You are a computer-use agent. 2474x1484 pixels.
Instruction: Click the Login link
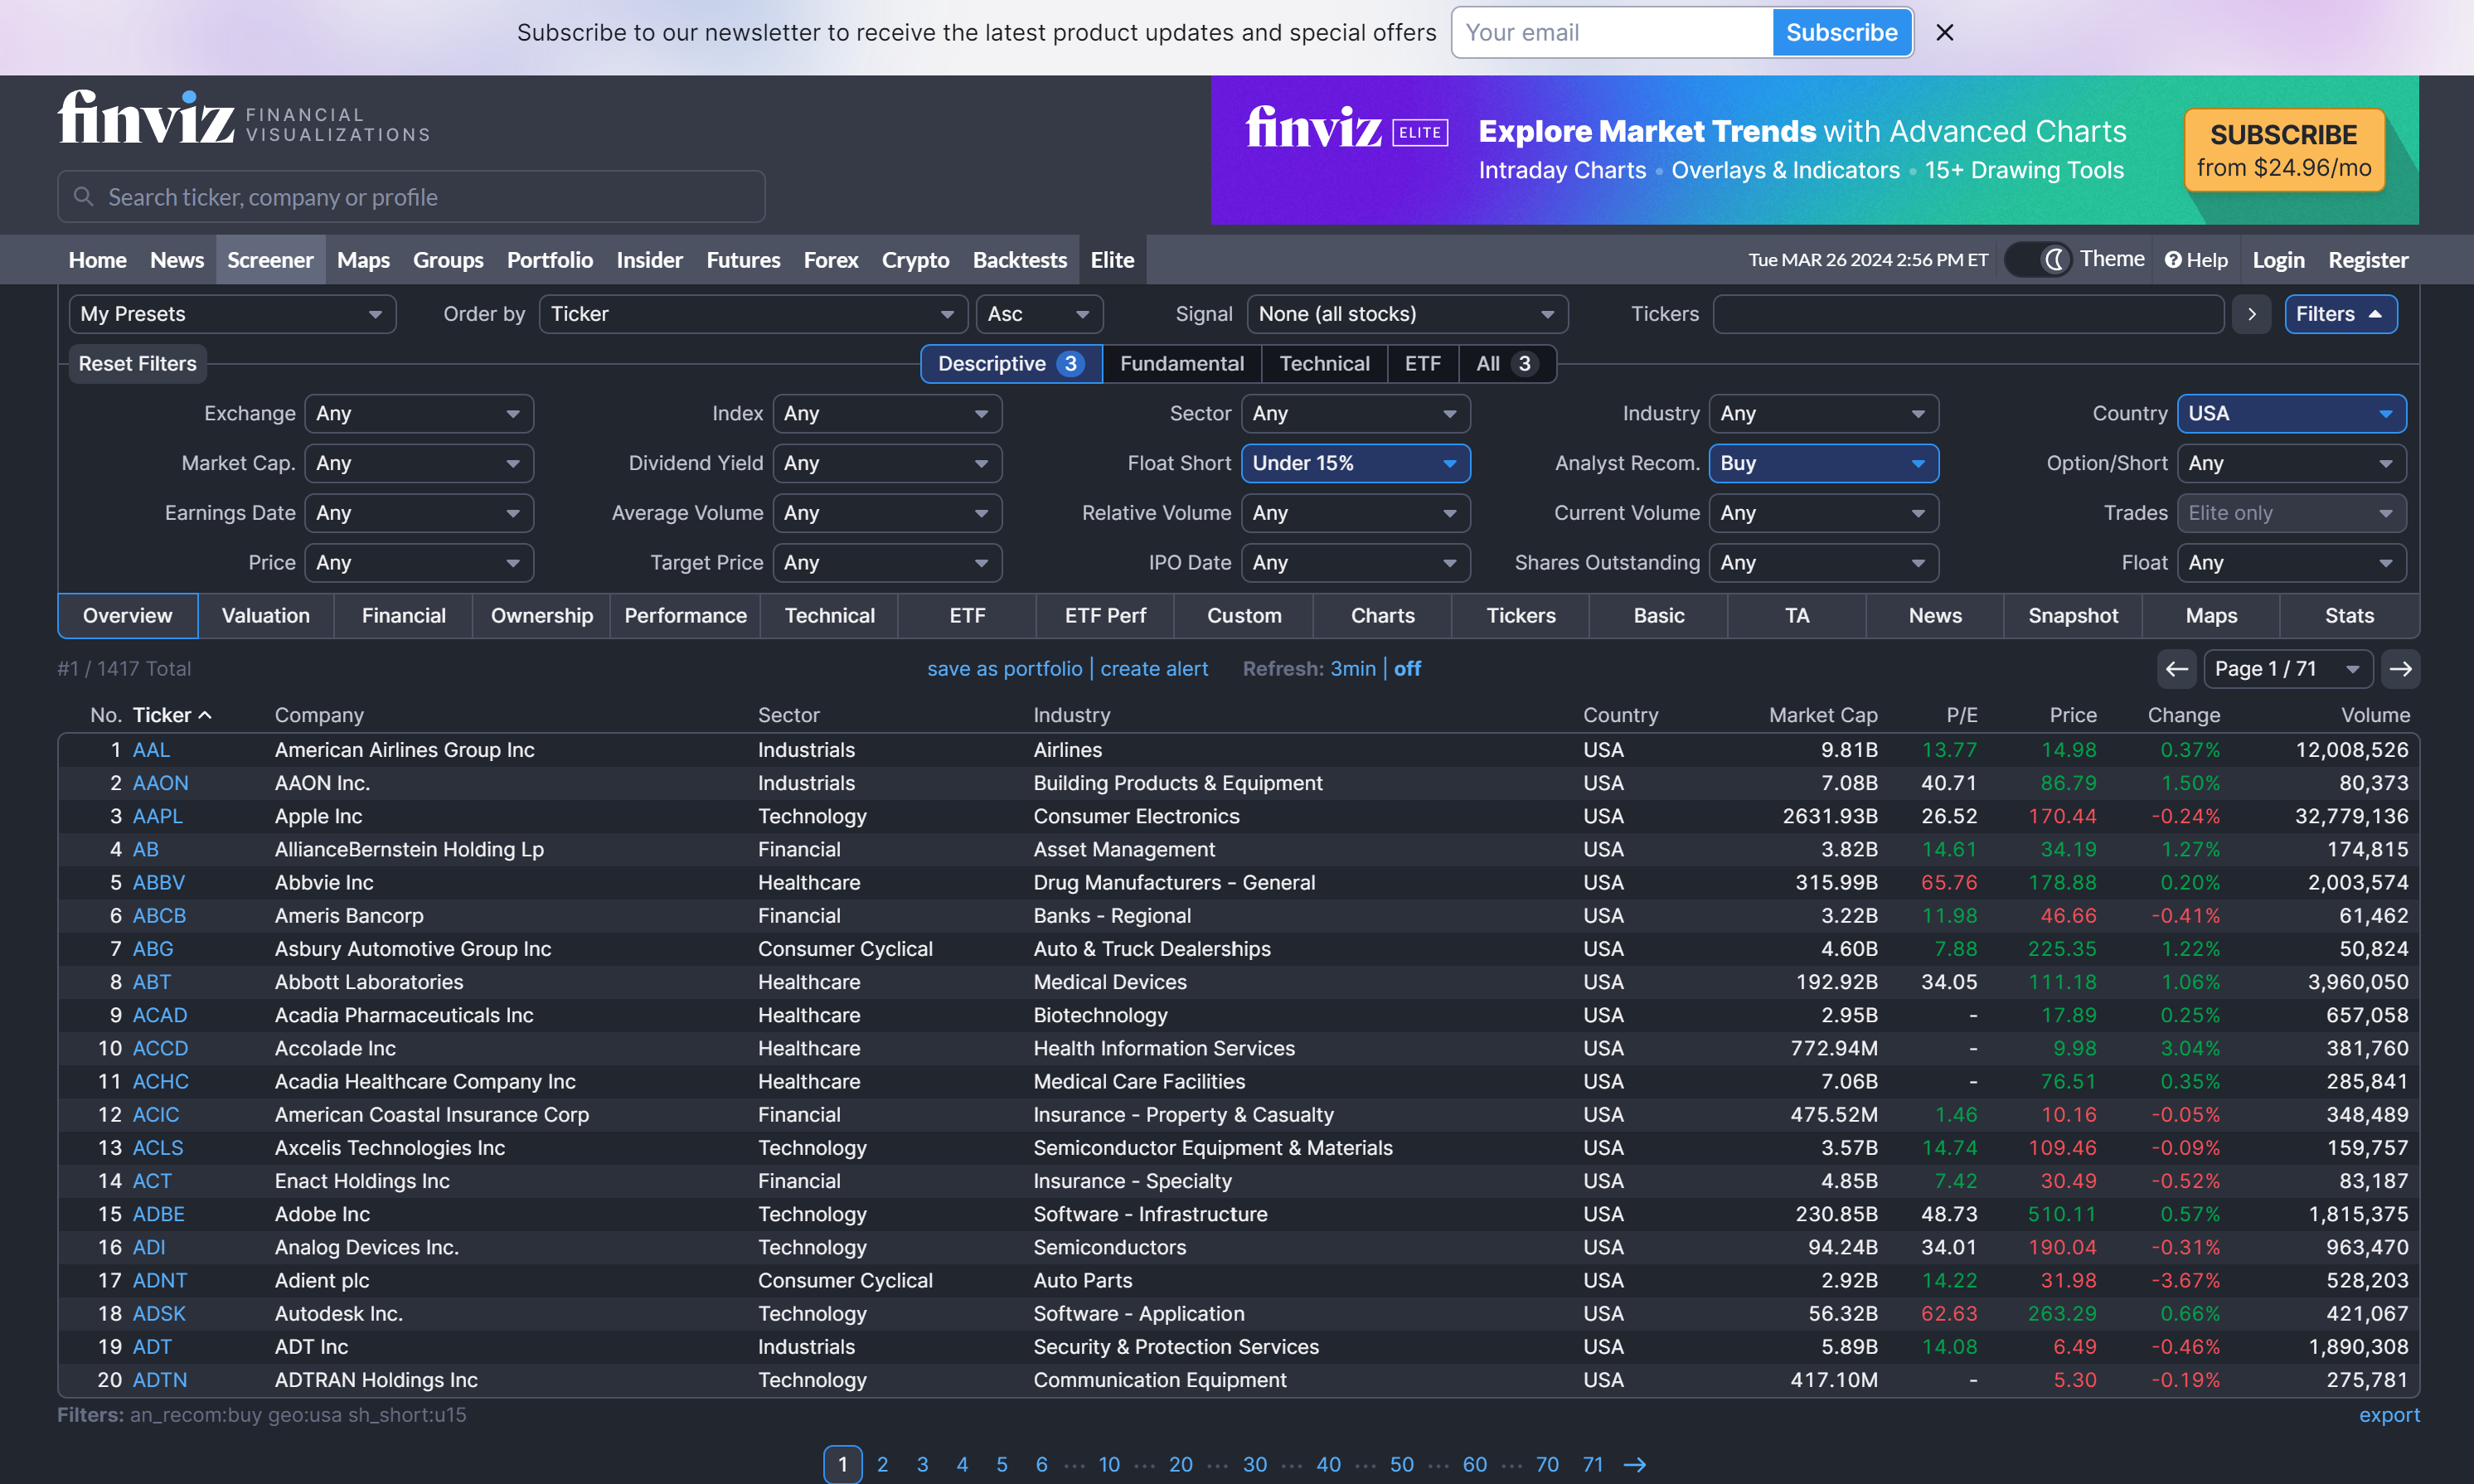[2278, 260]
